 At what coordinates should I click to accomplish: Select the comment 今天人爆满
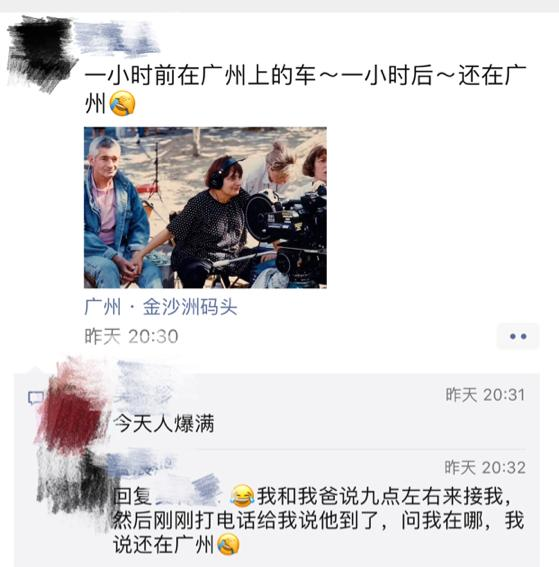coord(164,423)
